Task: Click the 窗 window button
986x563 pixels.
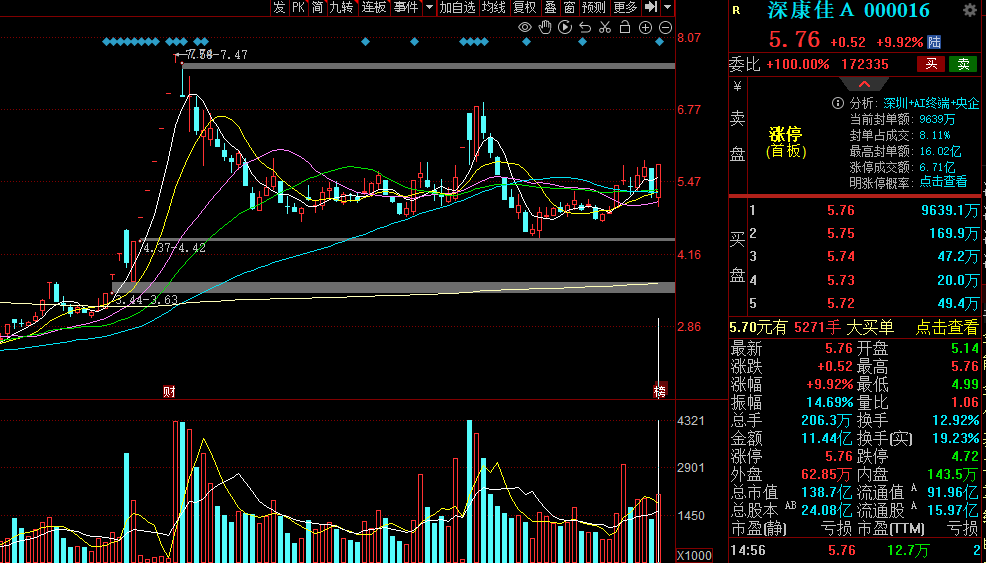Action: point(569,7)
